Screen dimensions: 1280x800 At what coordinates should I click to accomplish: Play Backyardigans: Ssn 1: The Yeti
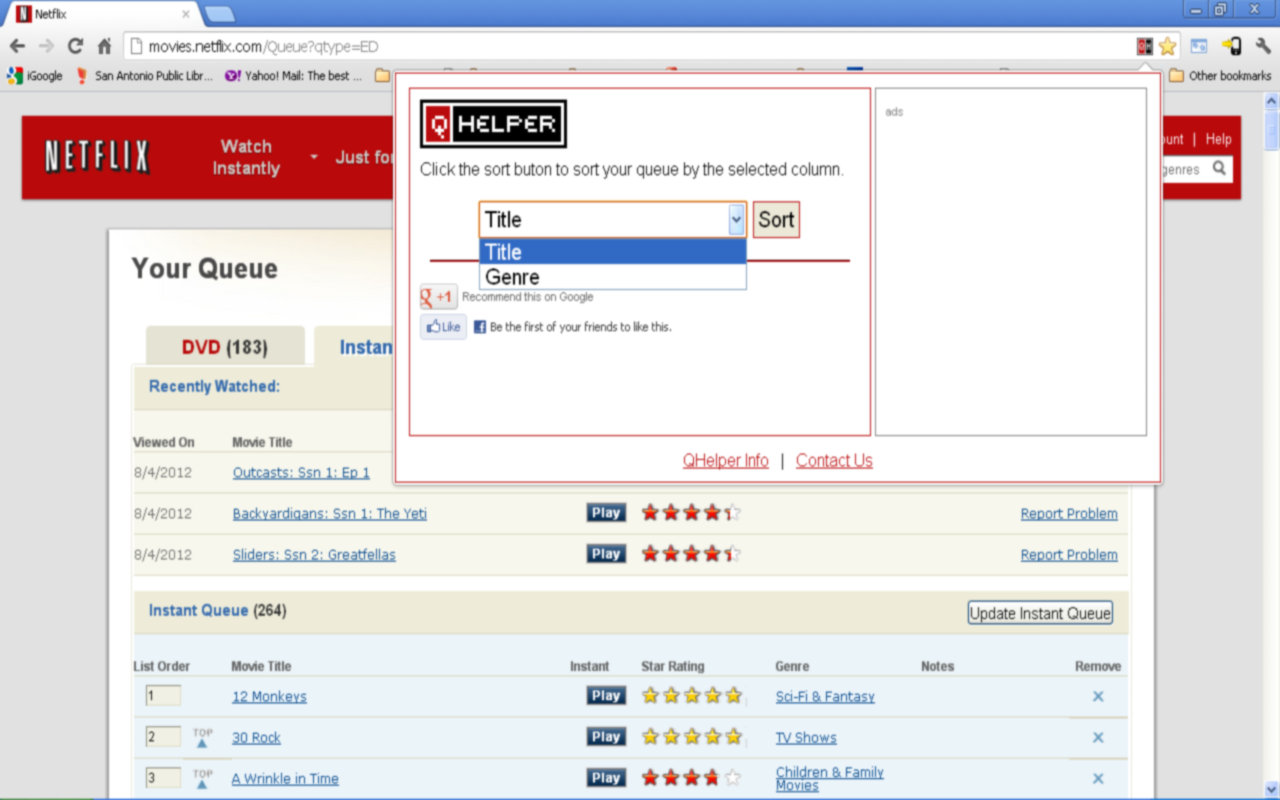tap(606, 513)
